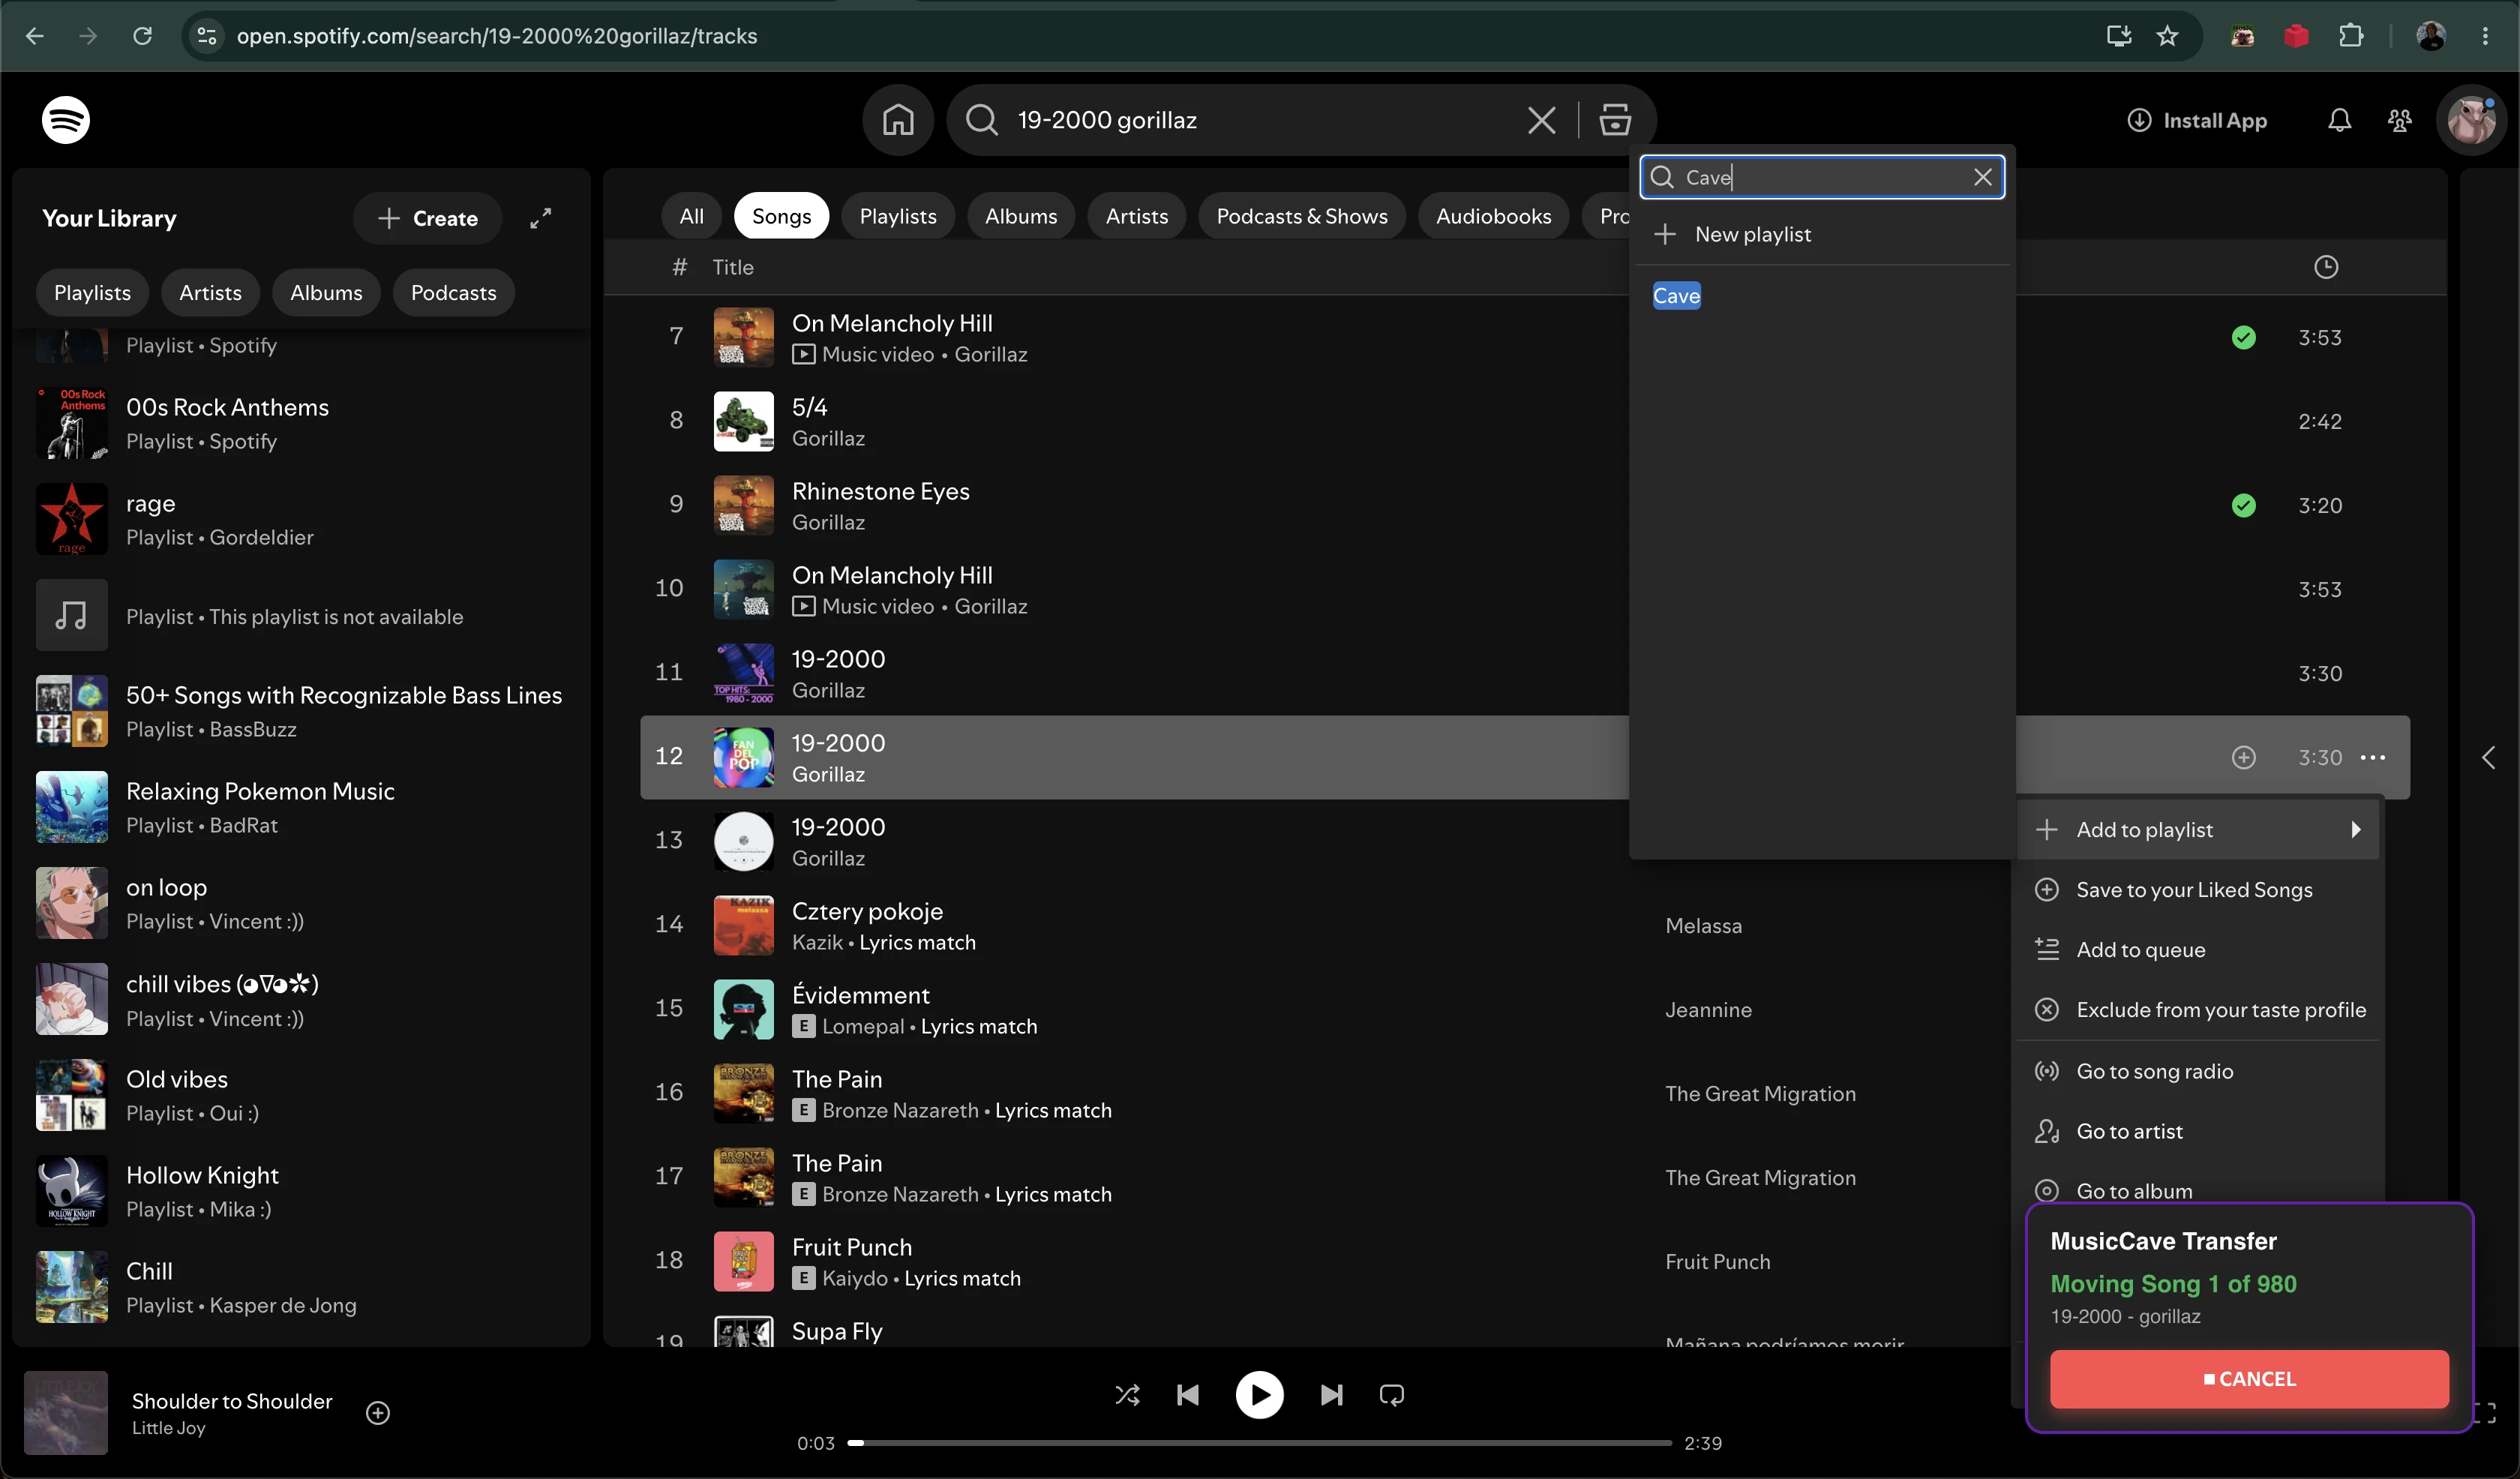Bookmark this page with the star icon
This screenshot has height=1479, width=2520.
(2167, 36)
